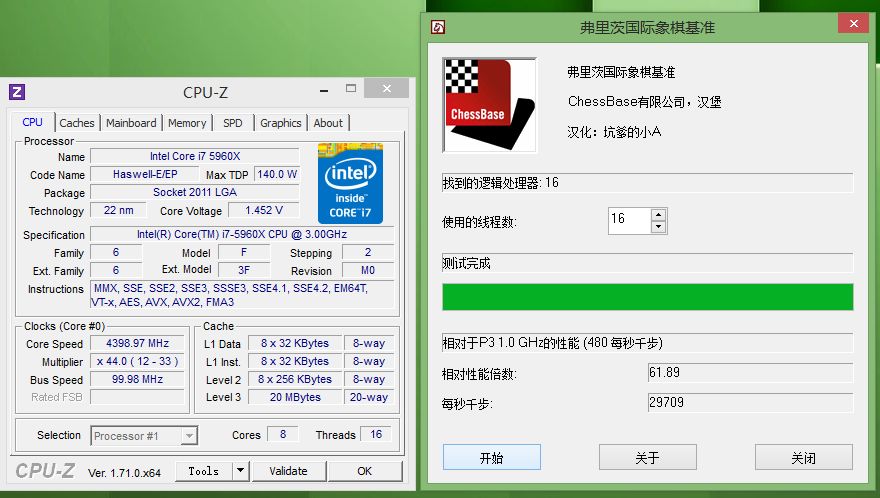The height and width of the screenshot is (498, 880).
Task: Click the bus speed value 99.98 MHz
Action: point(138,379)
